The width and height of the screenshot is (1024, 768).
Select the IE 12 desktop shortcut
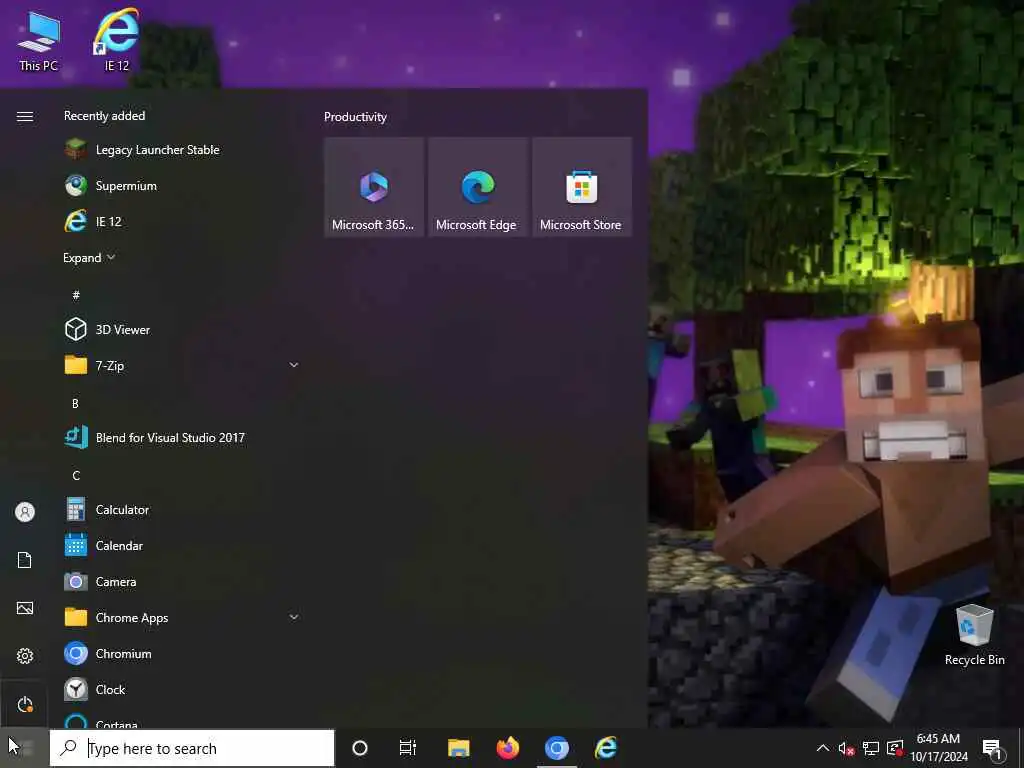point(117,39)
